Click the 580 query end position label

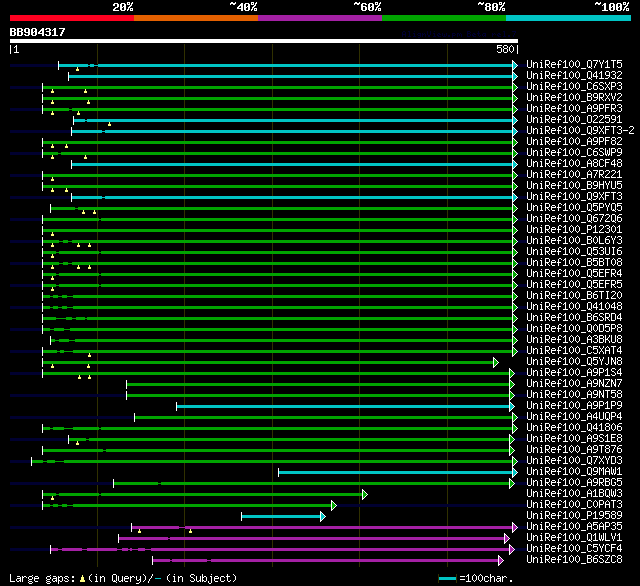click(x=505, y=49)
